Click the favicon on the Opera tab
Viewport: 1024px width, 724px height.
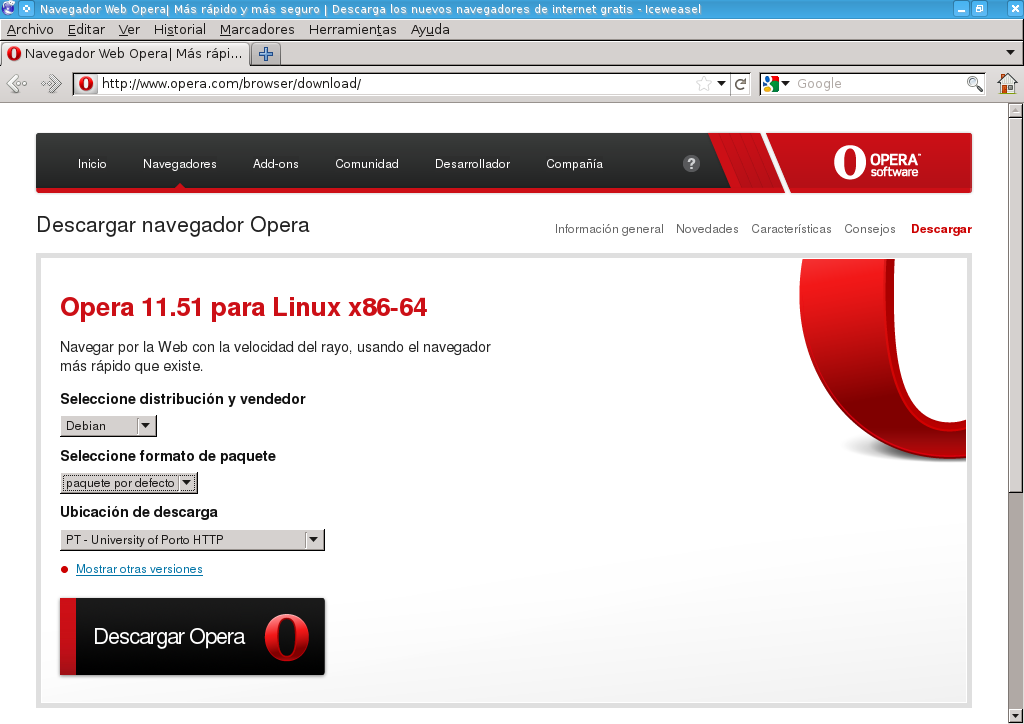14,54
